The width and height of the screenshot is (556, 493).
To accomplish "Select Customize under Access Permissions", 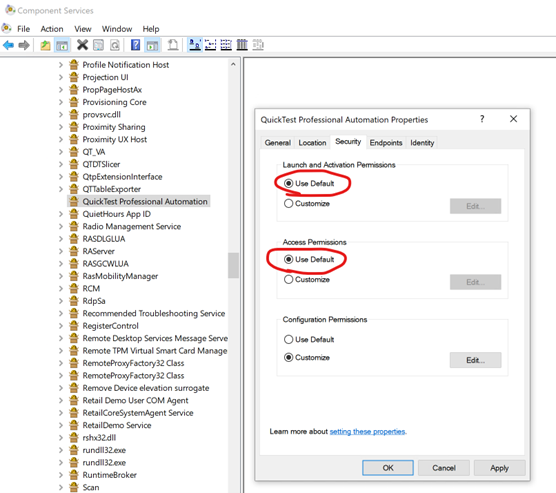I will (x=288, y=279).
